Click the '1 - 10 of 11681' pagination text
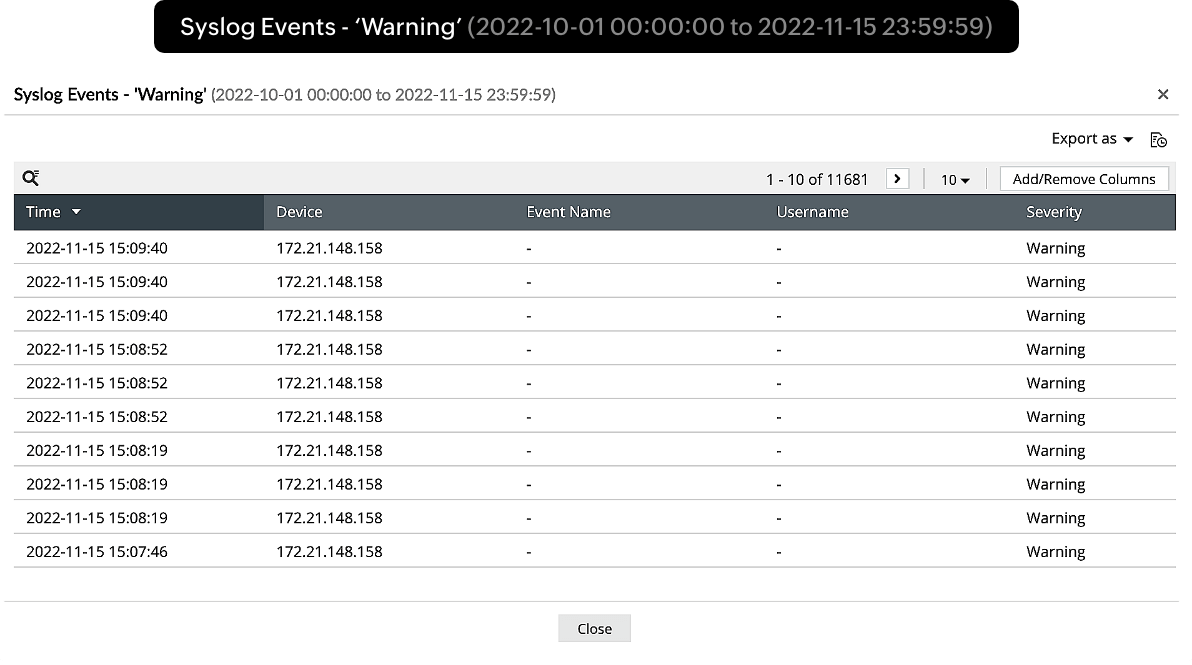This screenshot has width=1192, height=665. [817, 180]
